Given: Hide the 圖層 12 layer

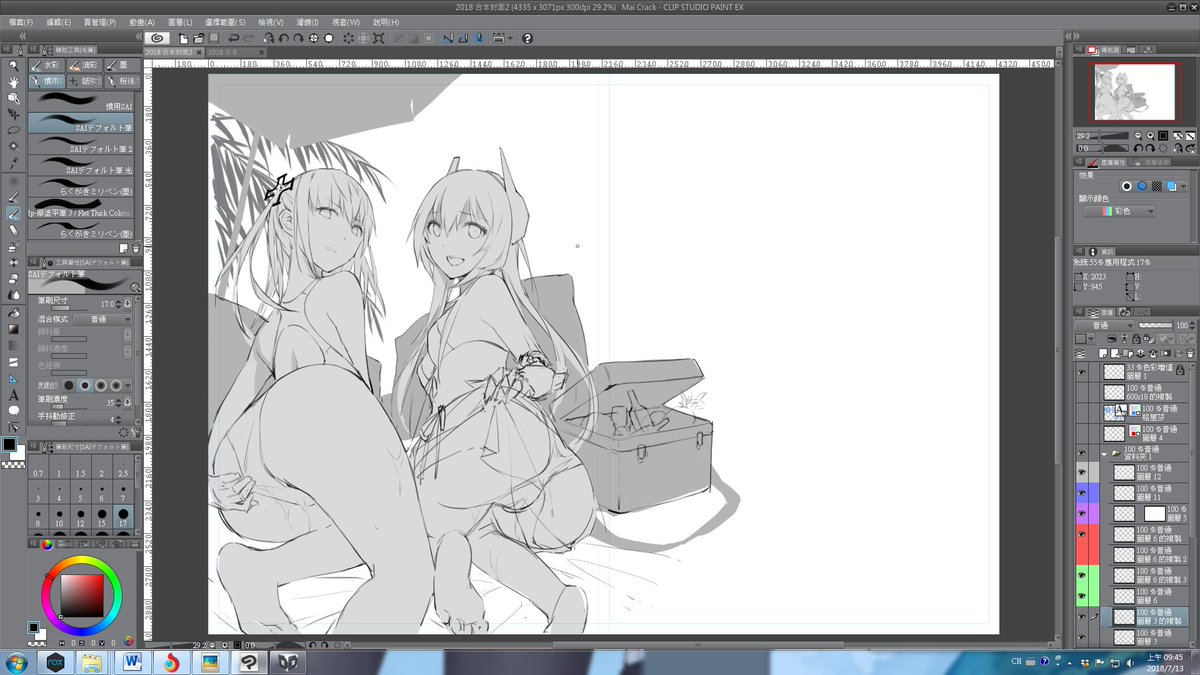Looking at the screenshot, I should coord(1081,471).
